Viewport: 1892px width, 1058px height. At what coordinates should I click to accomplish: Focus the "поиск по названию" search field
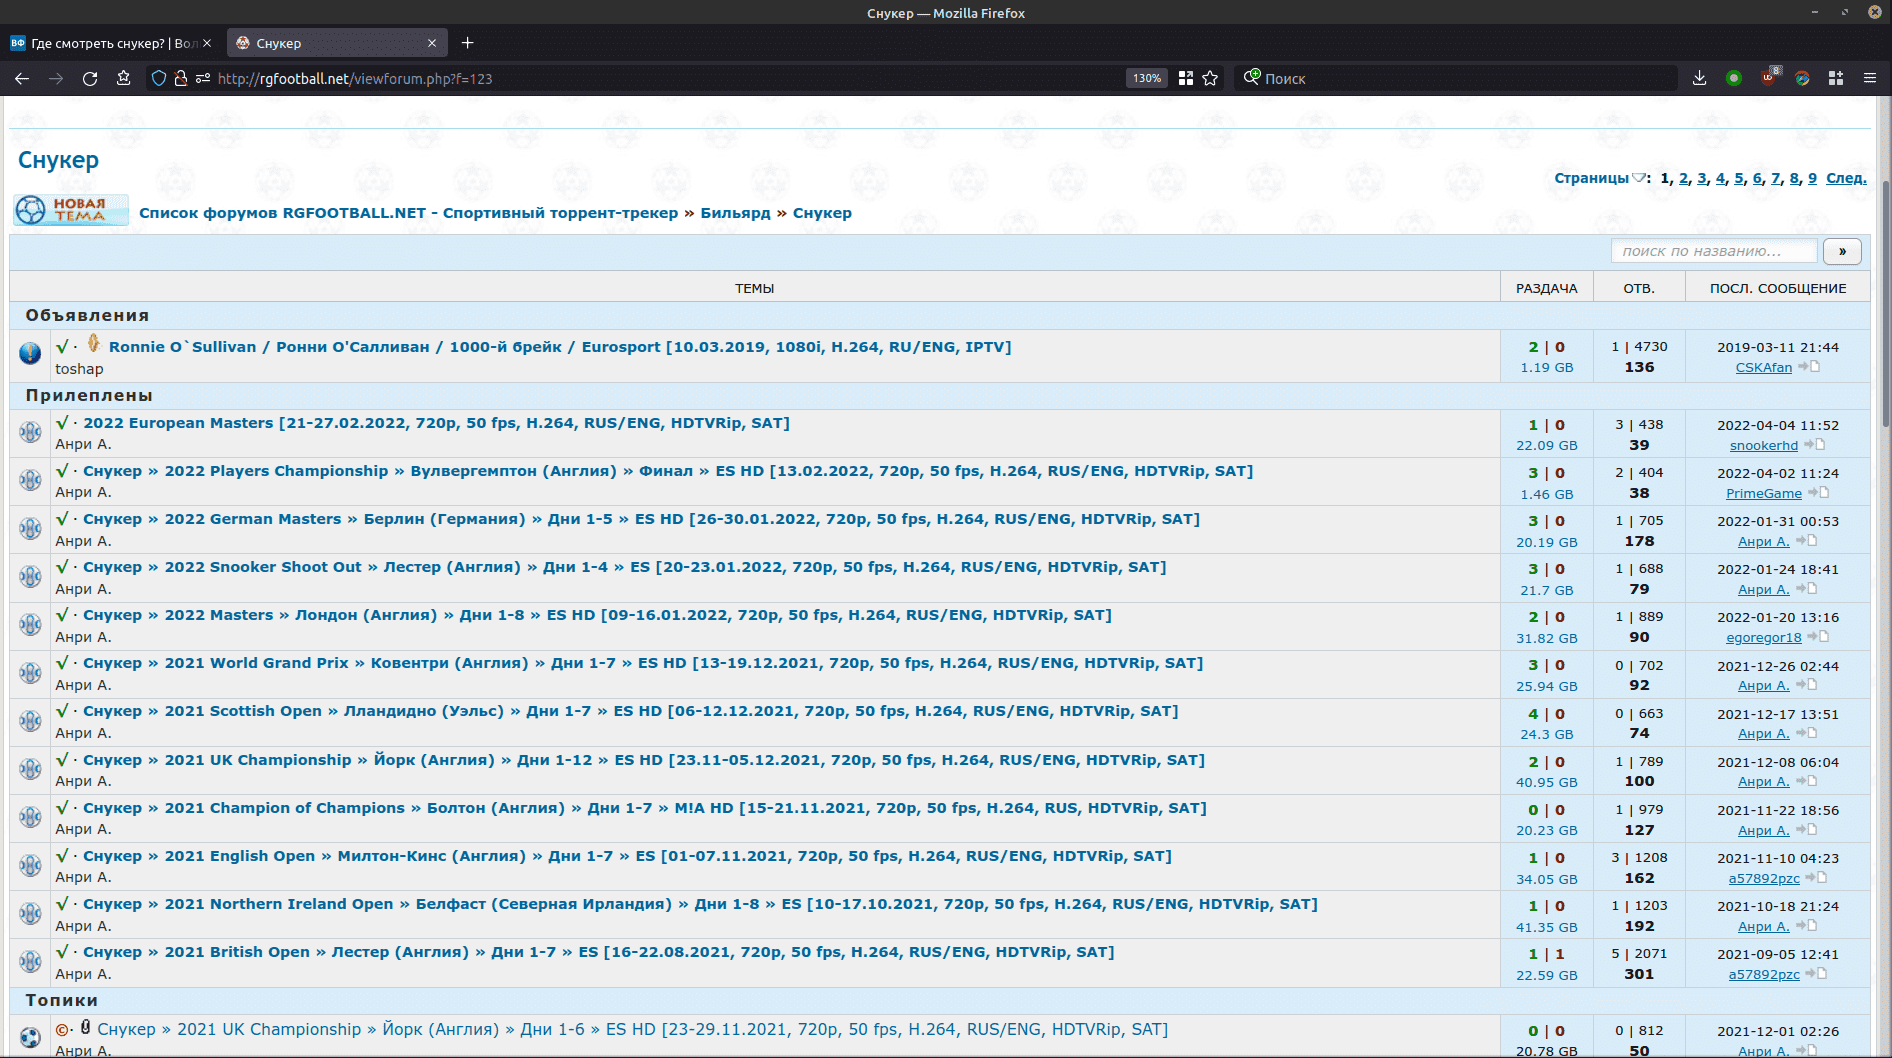[x=1713, y=251]
